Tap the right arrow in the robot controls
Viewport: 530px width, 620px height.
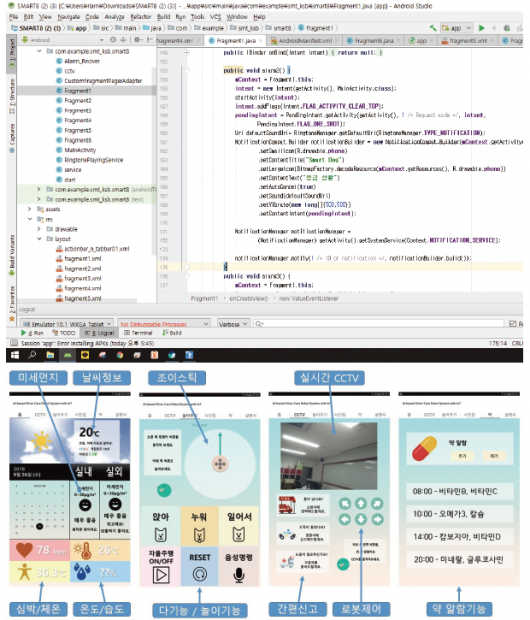point(377,519)
